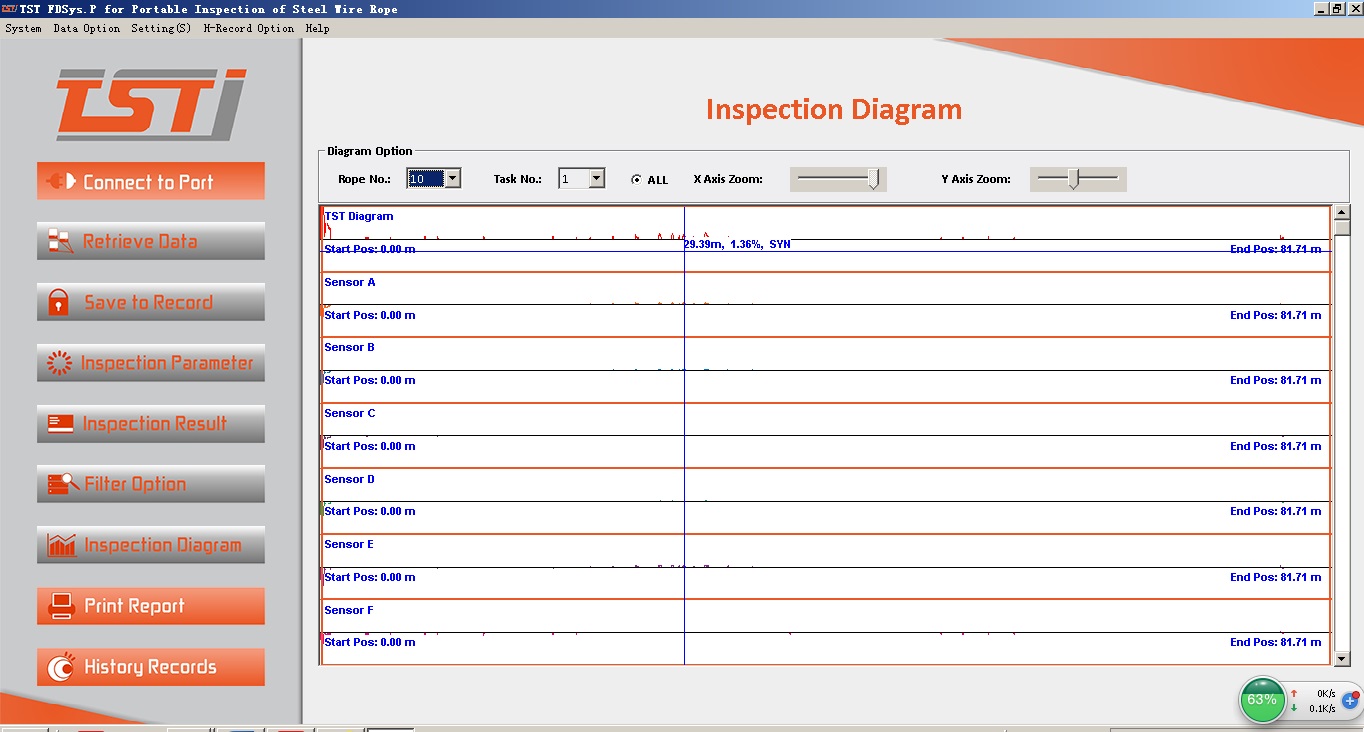Click the History Records clock icon
The image size is (1364, 732).
62,667
